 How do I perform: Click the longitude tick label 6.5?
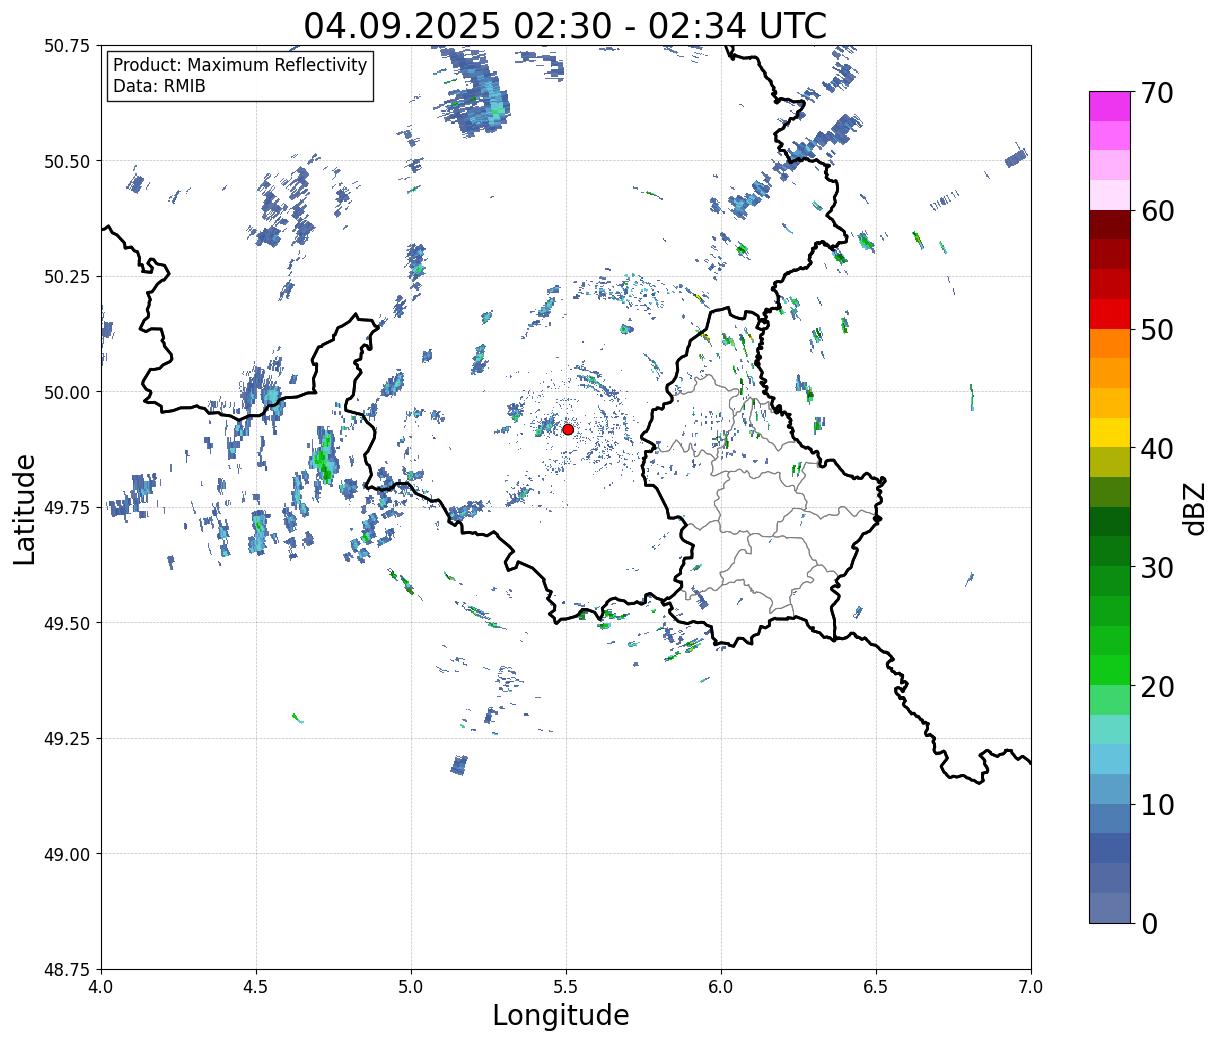click(876, 987)
